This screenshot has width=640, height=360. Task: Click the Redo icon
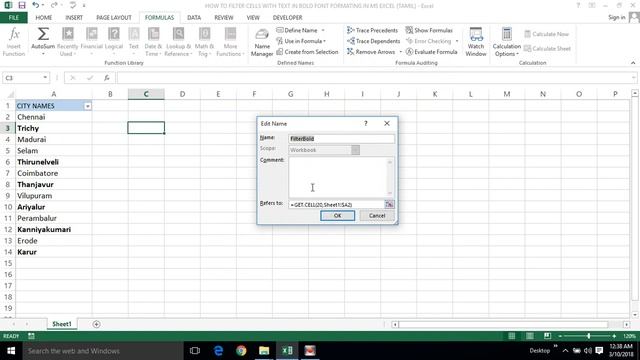pos(53,5)
